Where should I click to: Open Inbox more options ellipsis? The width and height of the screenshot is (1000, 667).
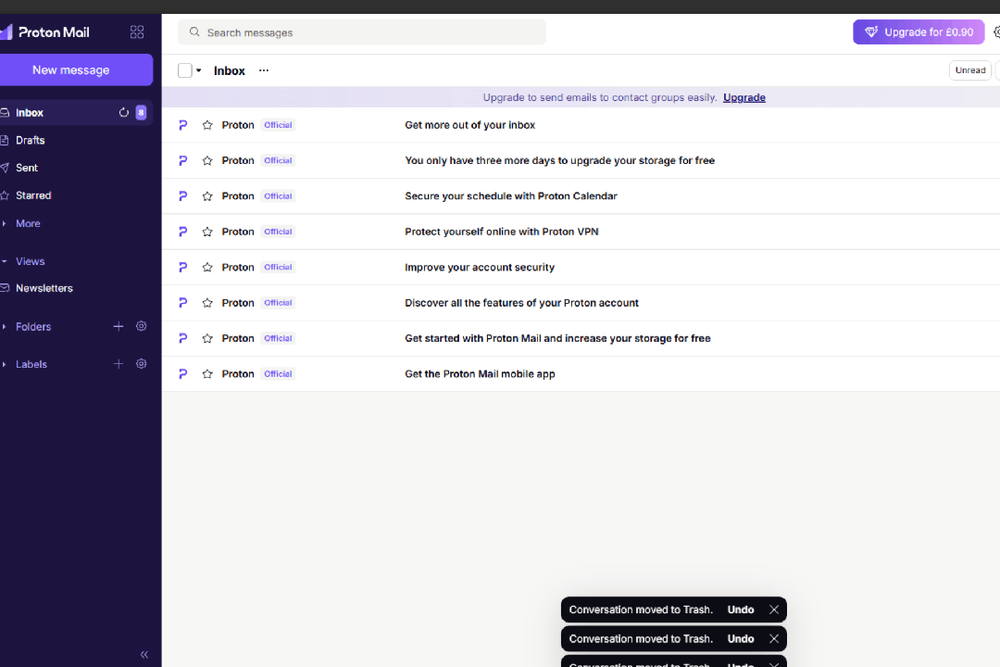coord(263,70)
